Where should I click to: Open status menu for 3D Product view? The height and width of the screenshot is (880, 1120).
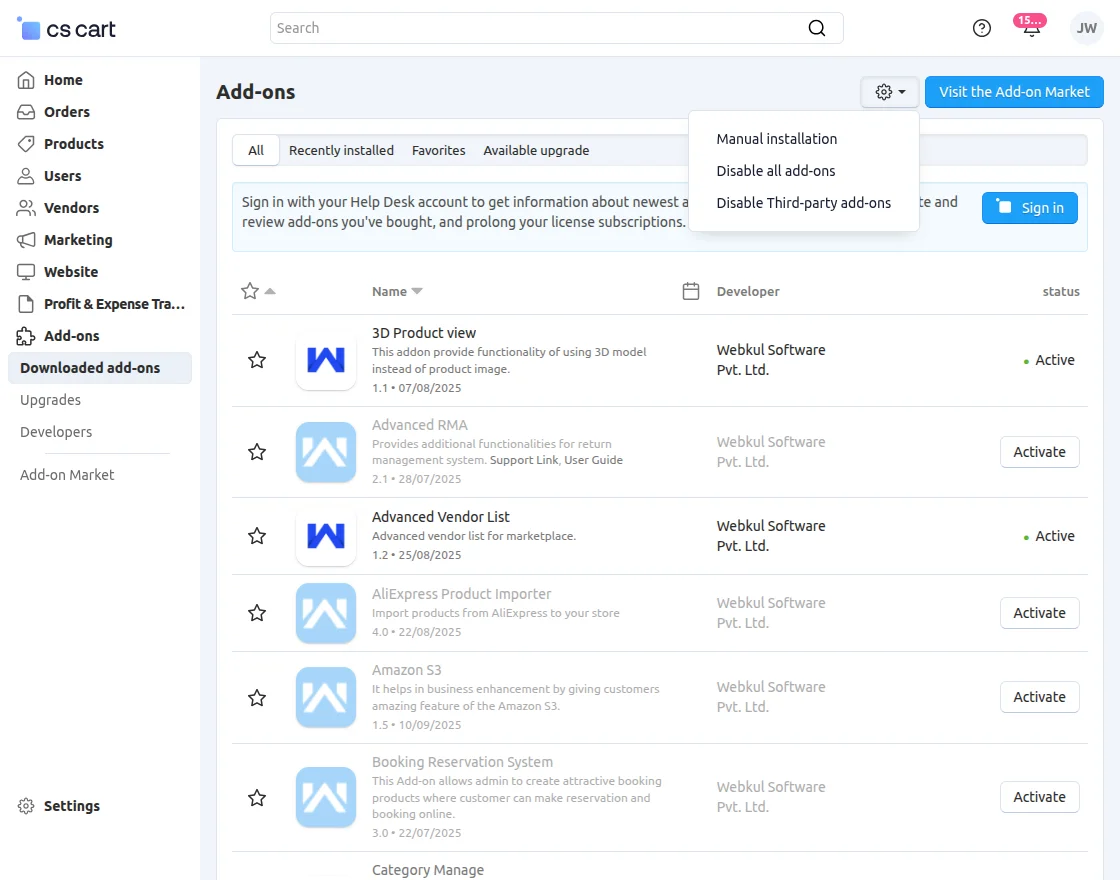pos(1048,360)
